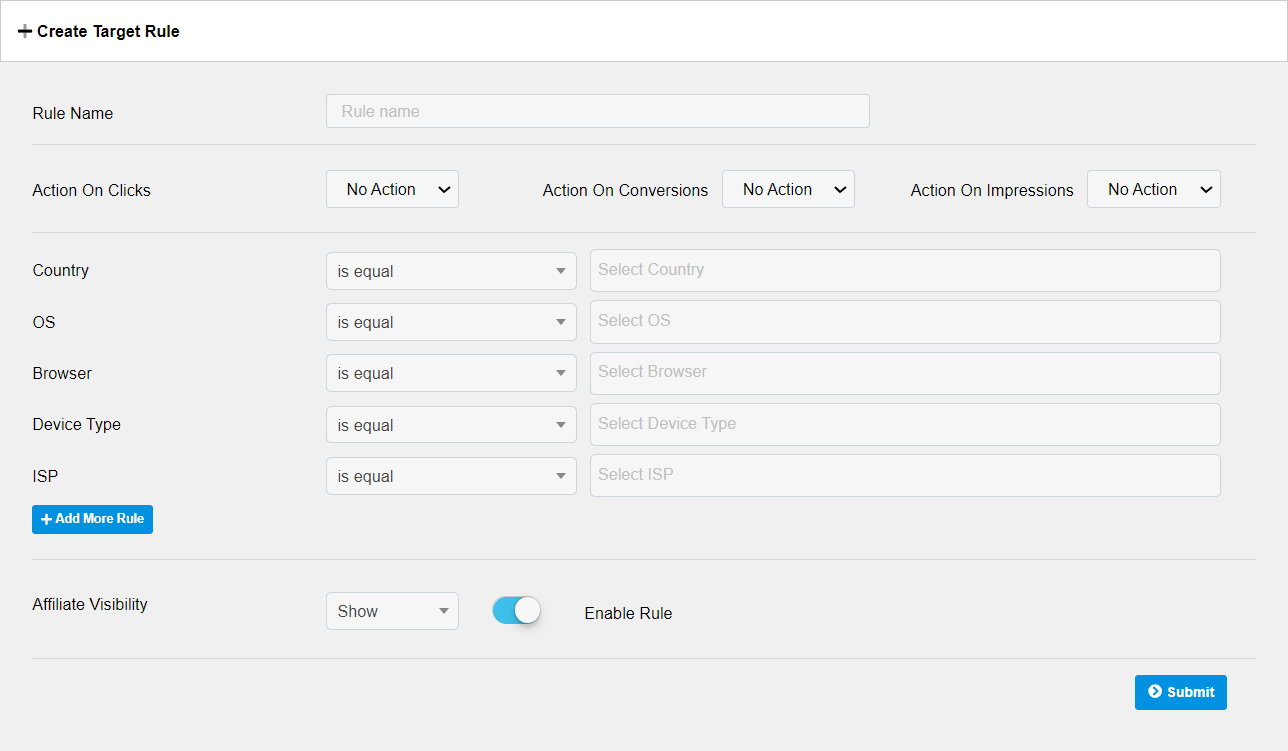Click the Select Country field

[x=905, y=270]
